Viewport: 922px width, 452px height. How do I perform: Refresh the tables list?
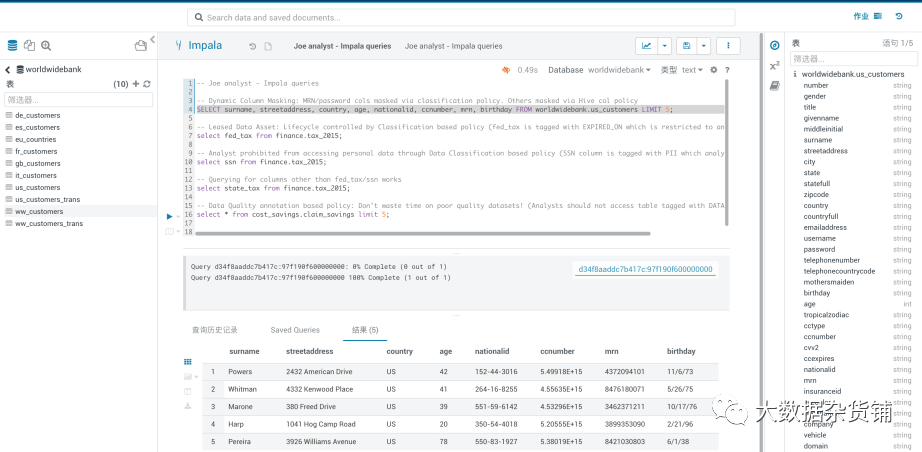(147, 84)
